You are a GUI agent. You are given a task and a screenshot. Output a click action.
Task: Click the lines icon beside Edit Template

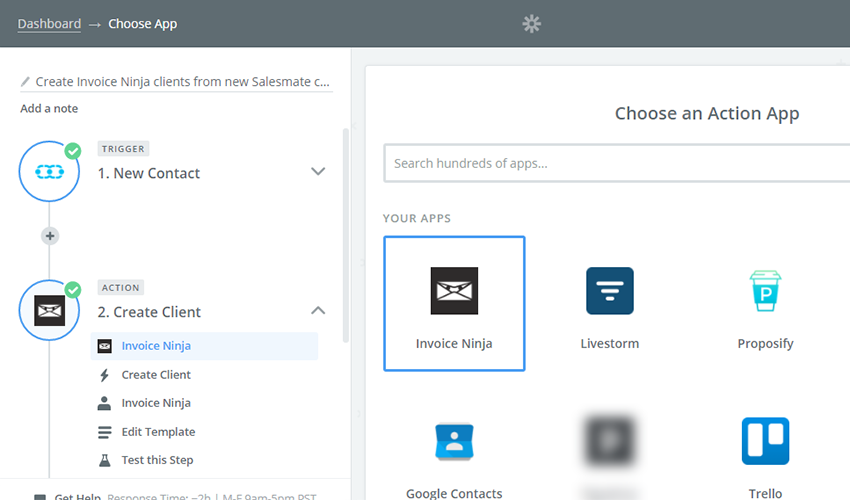(x=105, y=432)
